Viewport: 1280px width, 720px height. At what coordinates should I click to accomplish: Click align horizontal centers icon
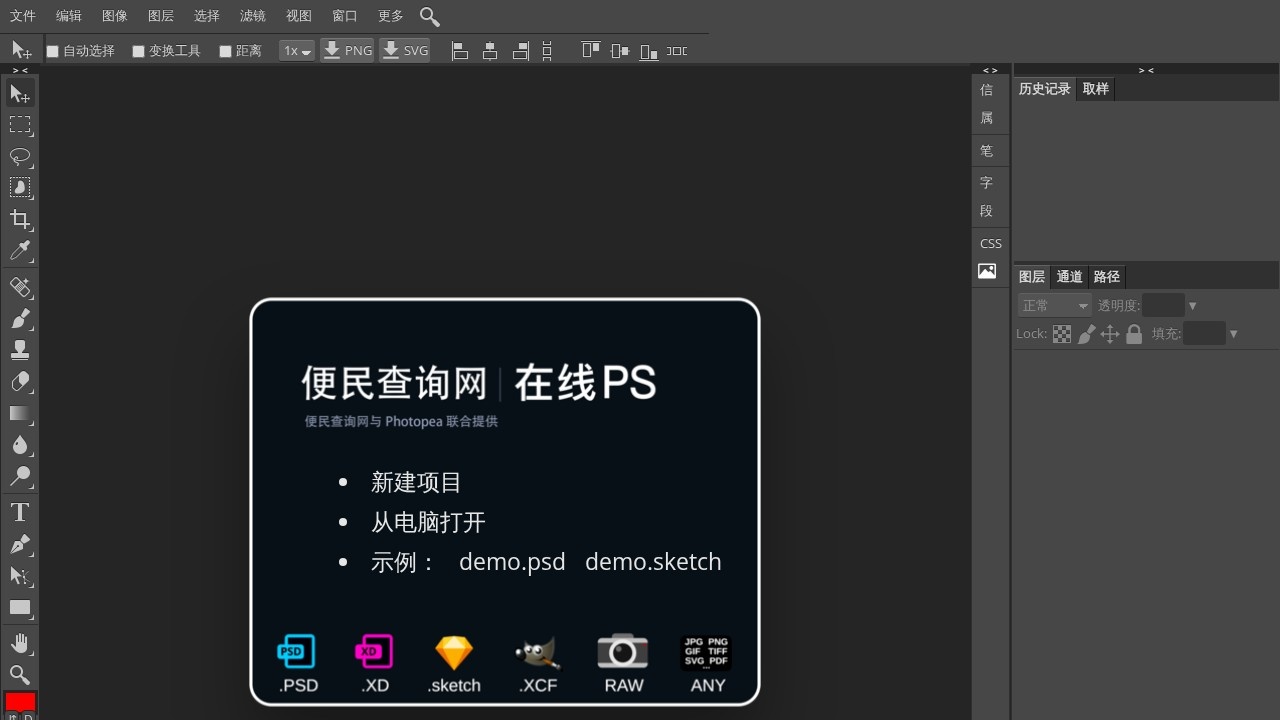(x=490, y=51)
